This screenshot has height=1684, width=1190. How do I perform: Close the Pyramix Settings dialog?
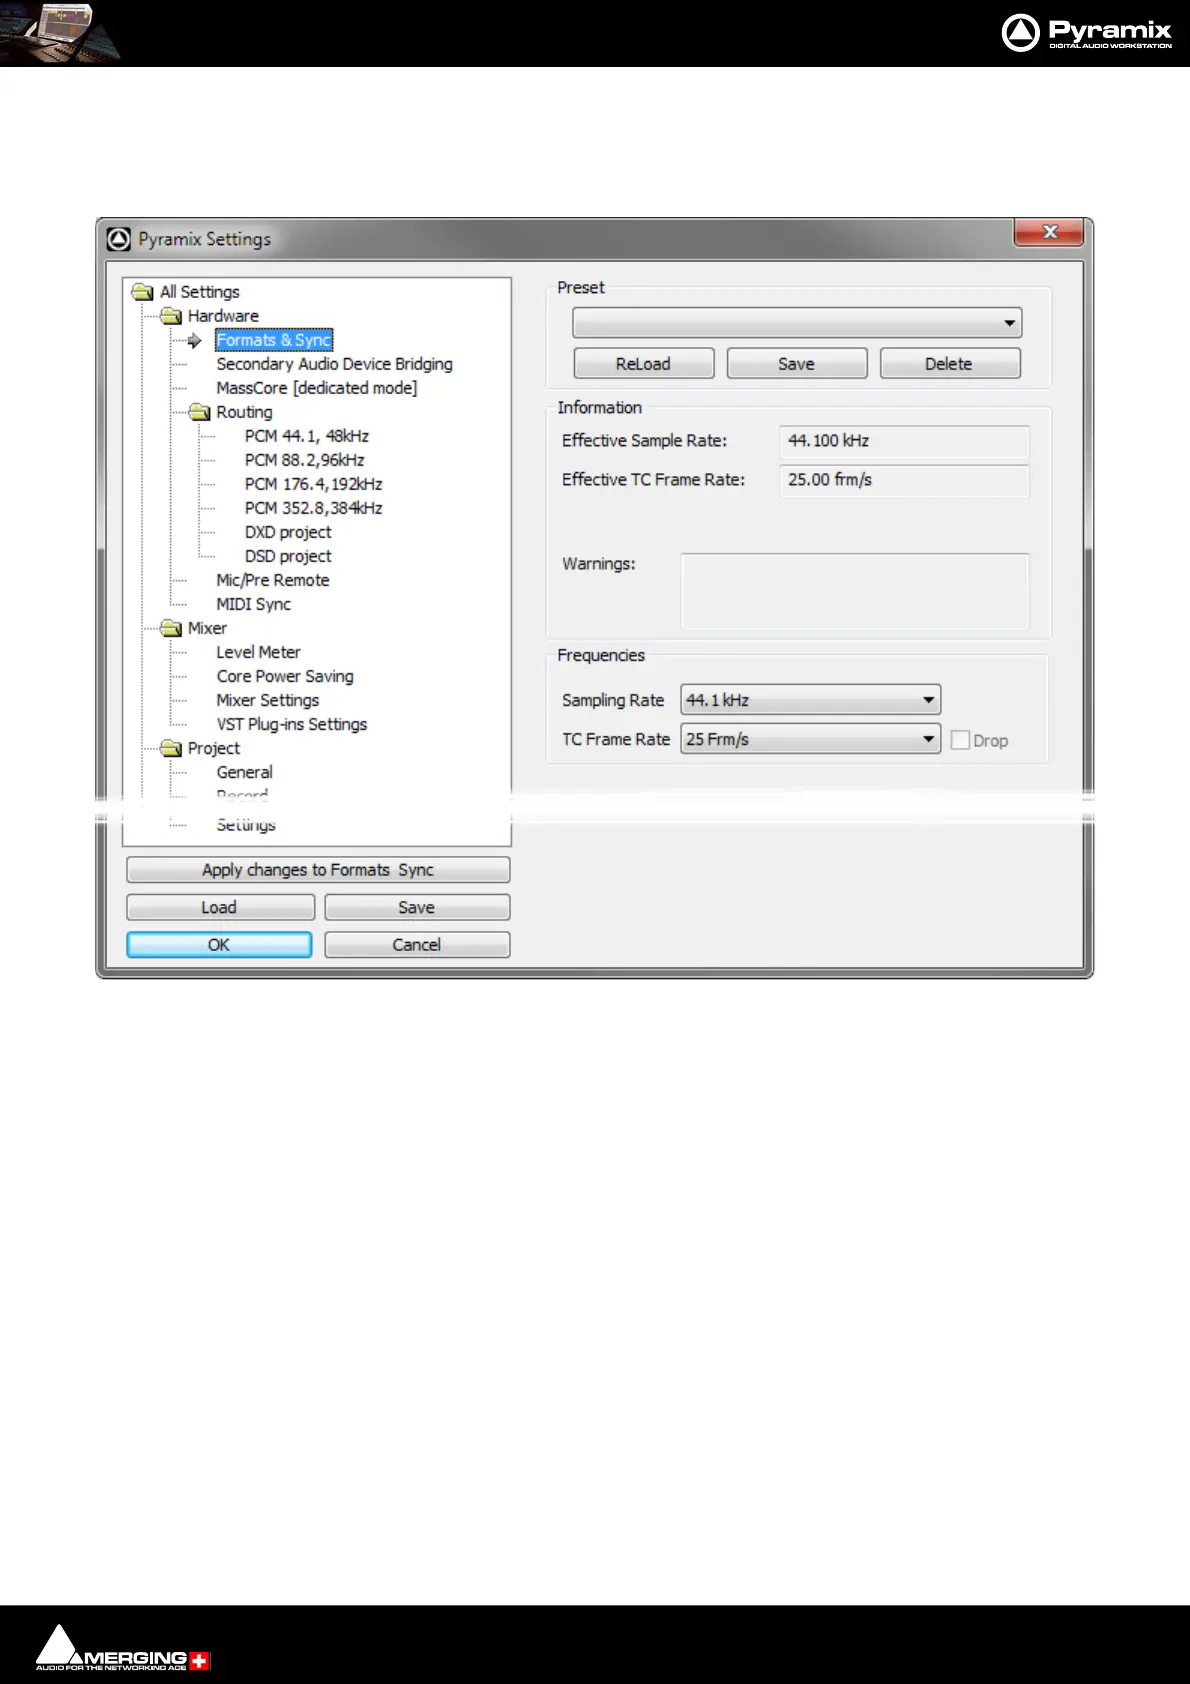pyautogui.click(x=1049, y=232)
